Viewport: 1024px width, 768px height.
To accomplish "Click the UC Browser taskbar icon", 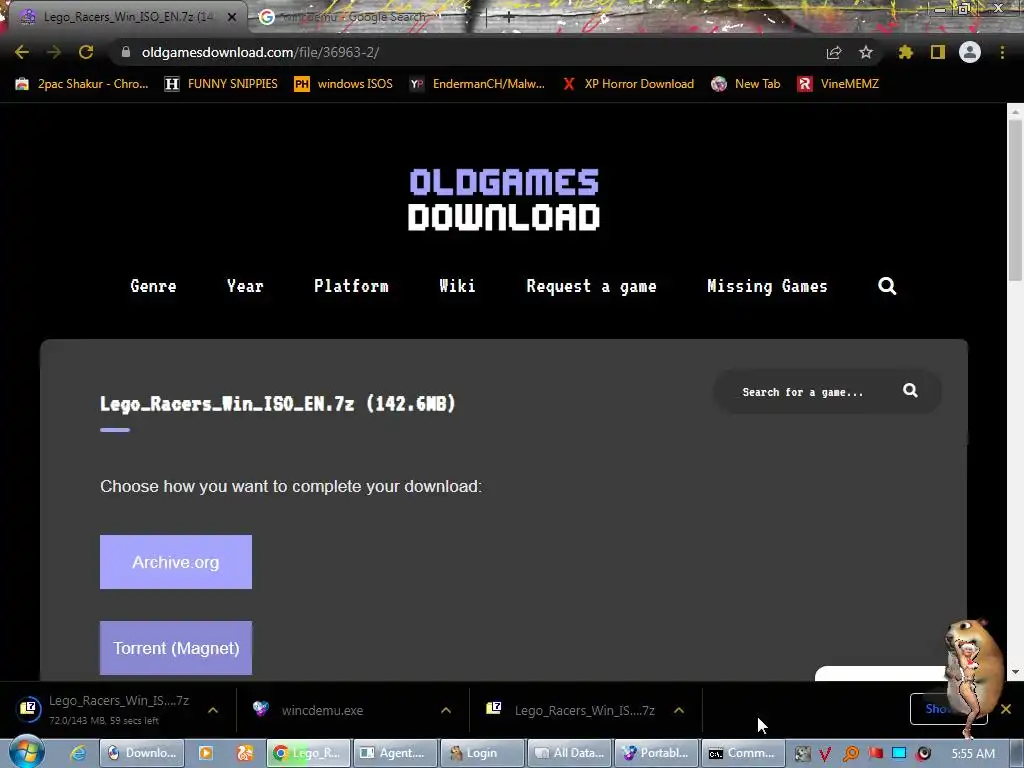I will coord(245,753).
